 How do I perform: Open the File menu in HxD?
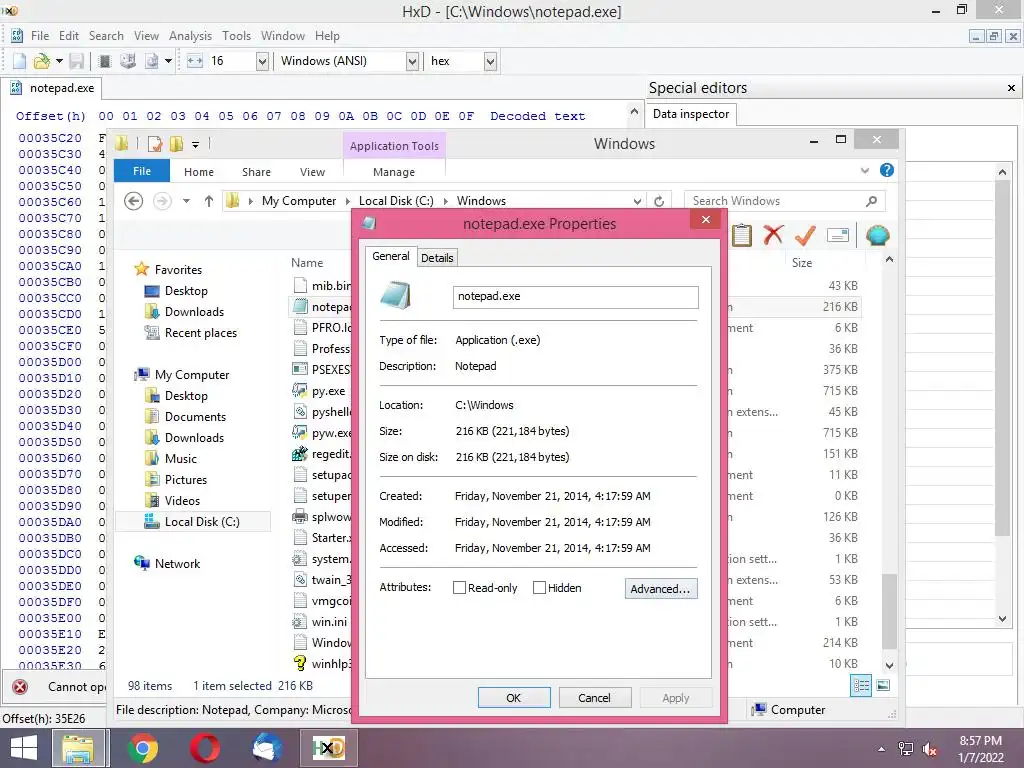pos(40,36)
